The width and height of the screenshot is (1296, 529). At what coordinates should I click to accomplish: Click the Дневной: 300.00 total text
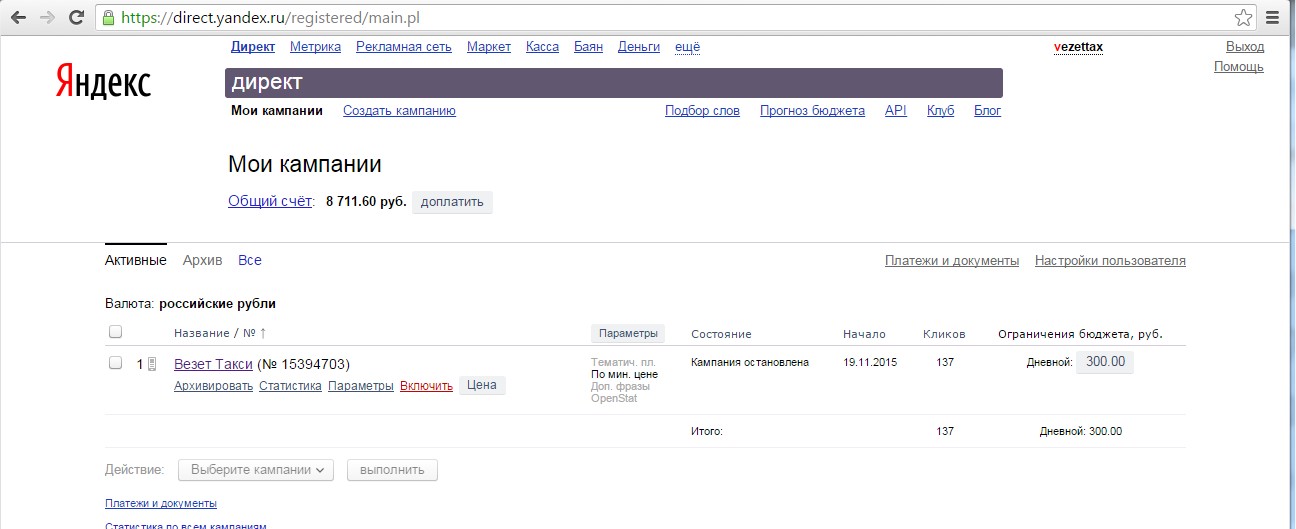[1081, 431]
